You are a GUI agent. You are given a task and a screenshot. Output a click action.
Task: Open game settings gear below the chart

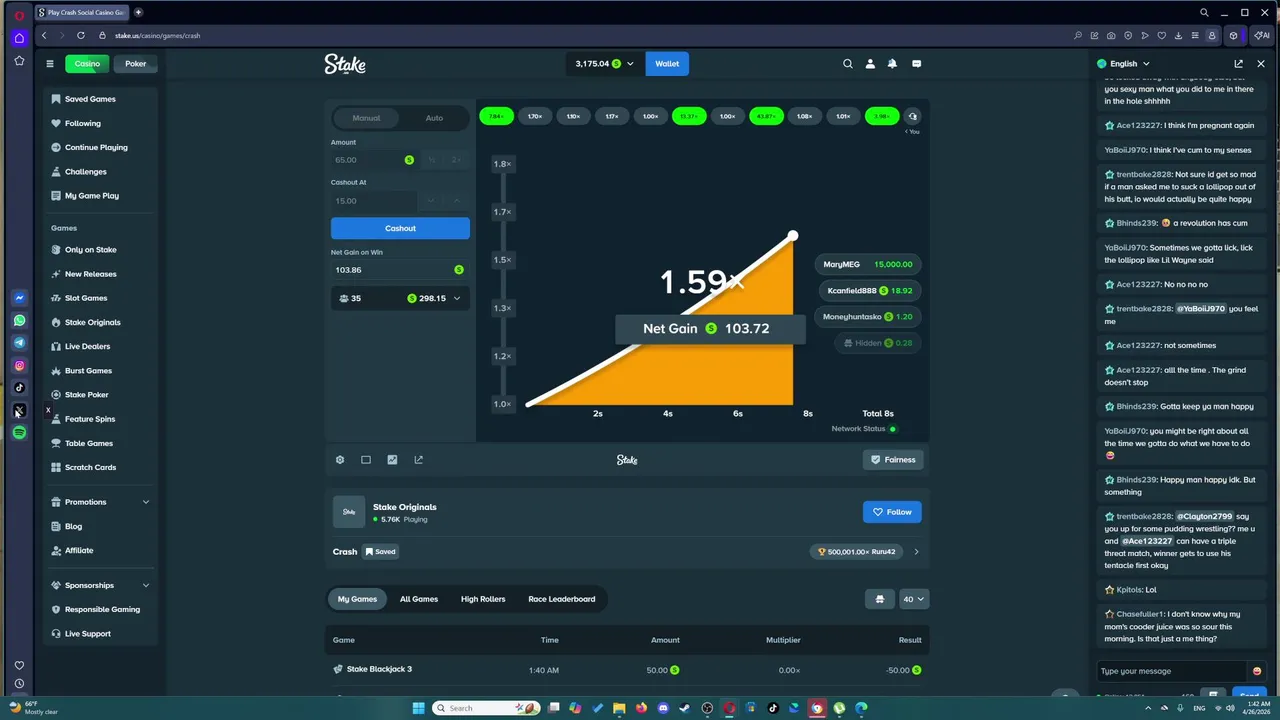pyautogui.click(x=340, y=460)
